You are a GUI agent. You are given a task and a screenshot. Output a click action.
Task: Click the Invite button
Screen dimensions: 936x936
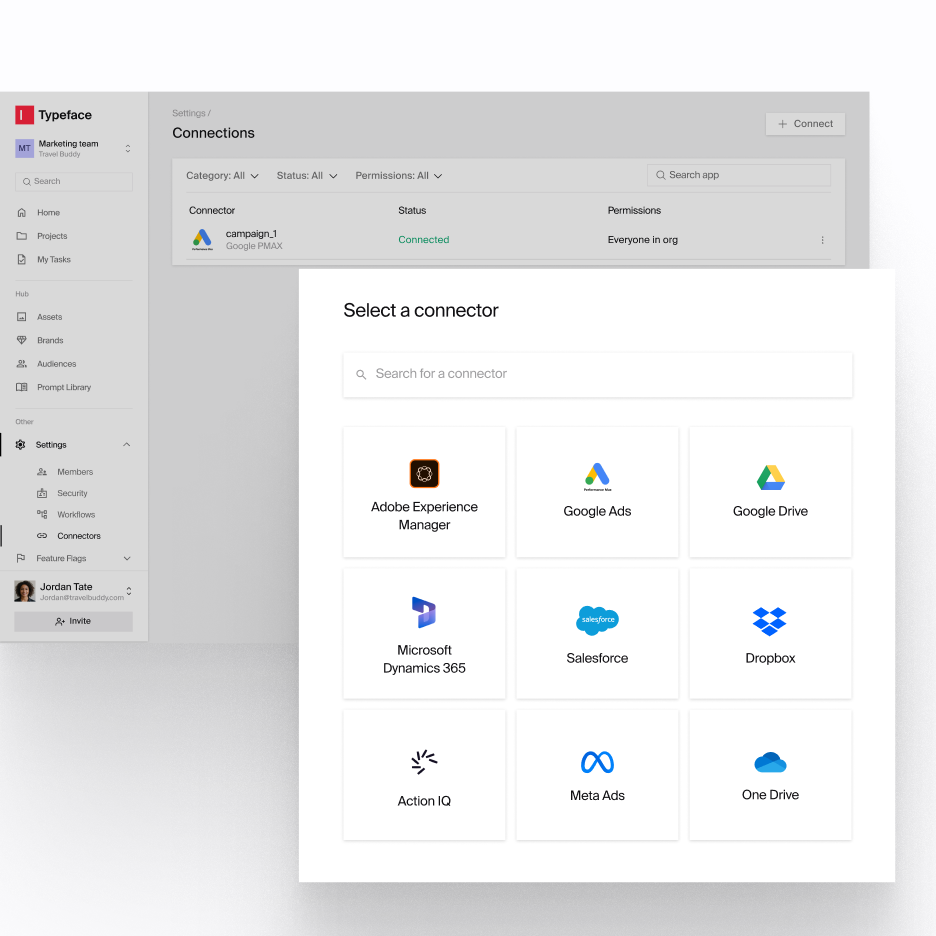[x=73, y=621]
